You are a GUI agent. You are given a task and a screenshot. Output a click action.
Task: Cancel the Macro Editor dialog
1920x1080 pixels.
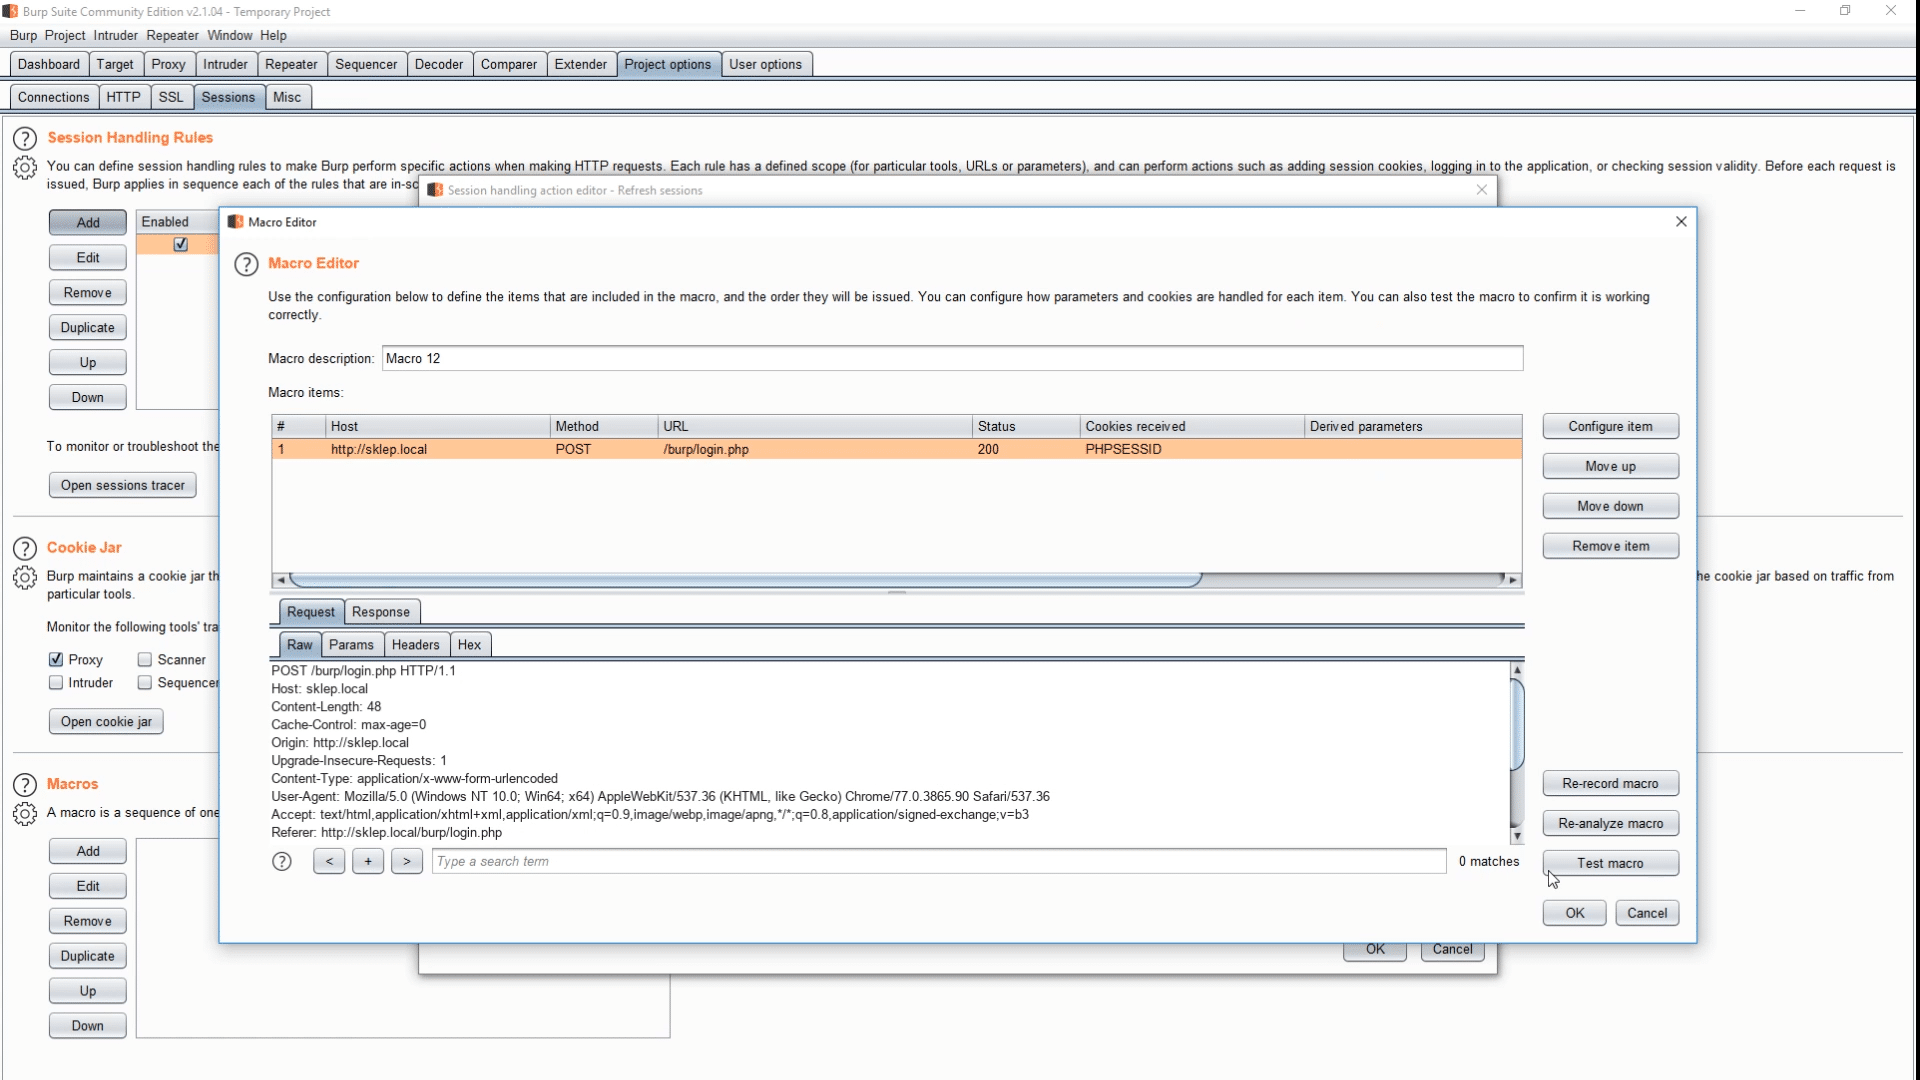pos(1646,913)
